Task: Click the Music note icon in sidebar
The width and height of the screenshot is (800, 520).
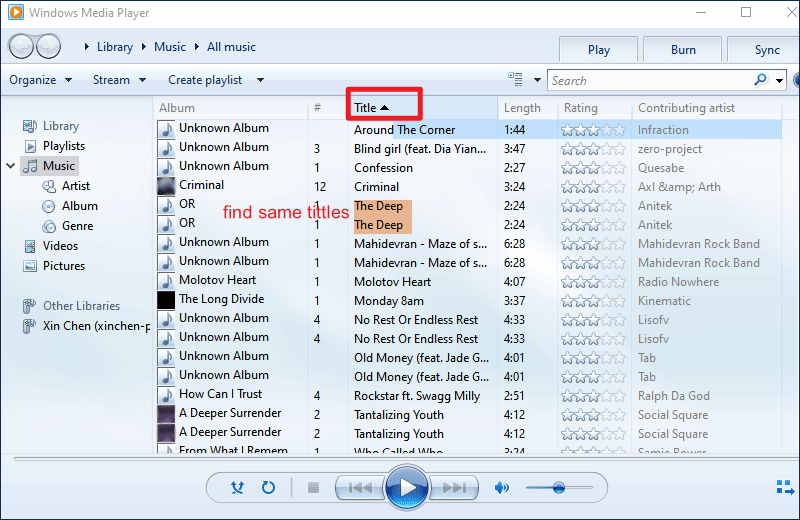Action: (31, 166)
